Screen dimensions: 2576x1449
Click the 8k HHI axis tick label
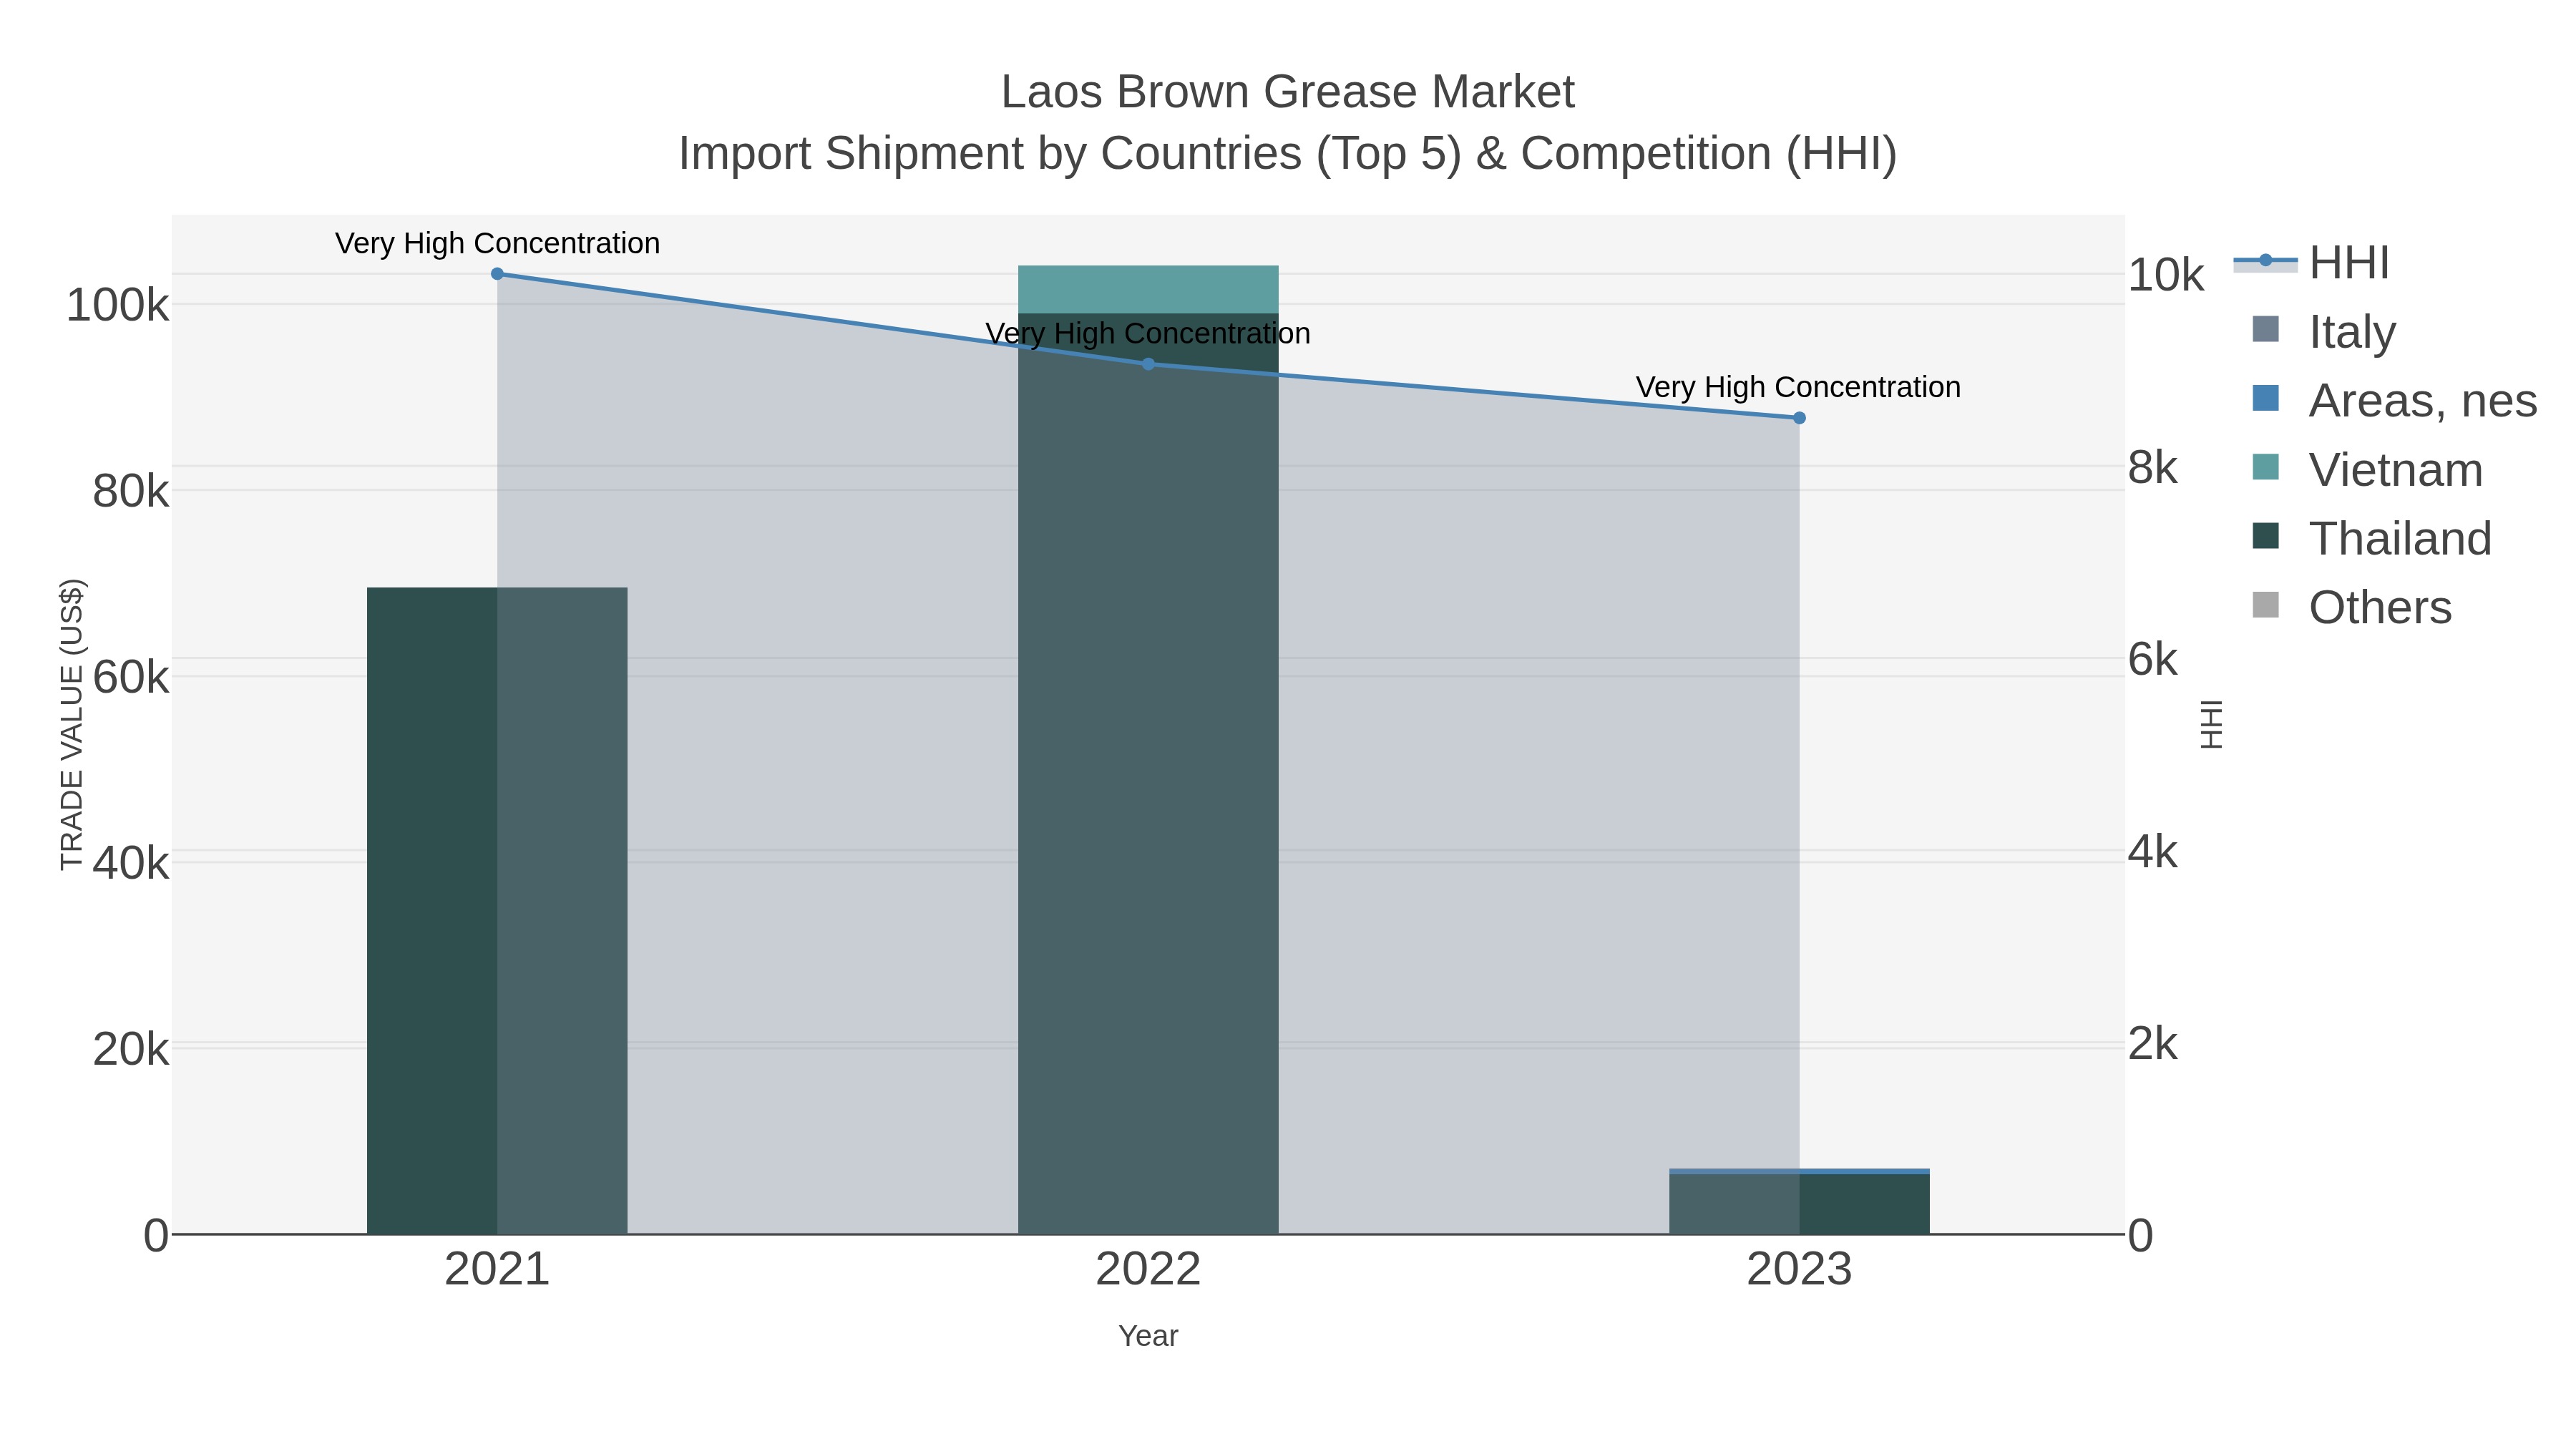(2153, 467)
